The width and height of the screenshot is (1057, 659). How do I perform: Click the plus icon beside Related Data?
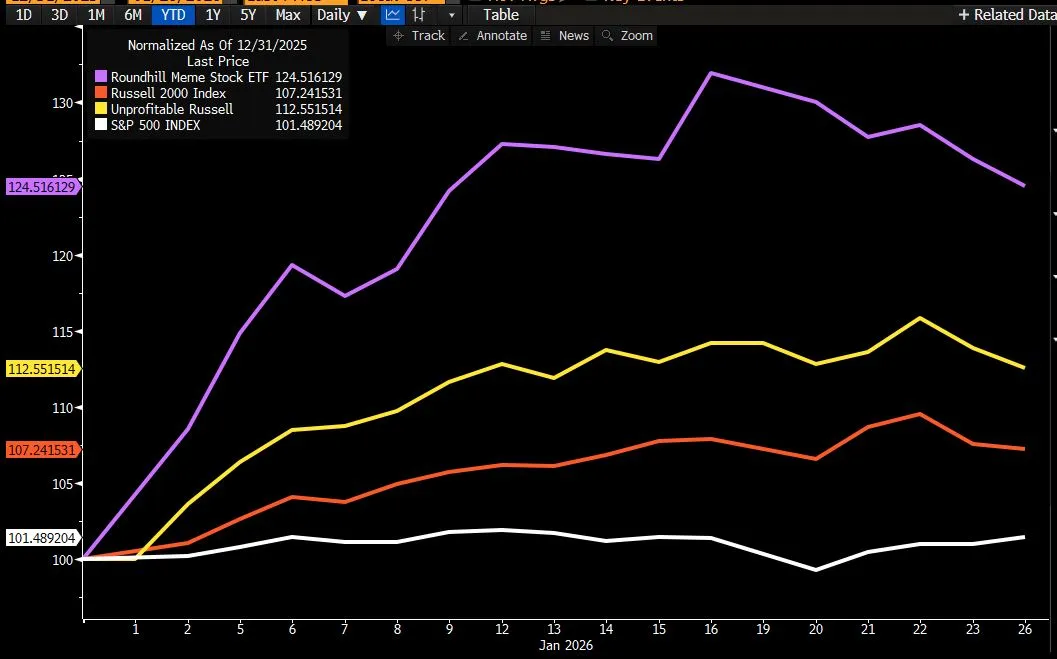pos(964,15)
